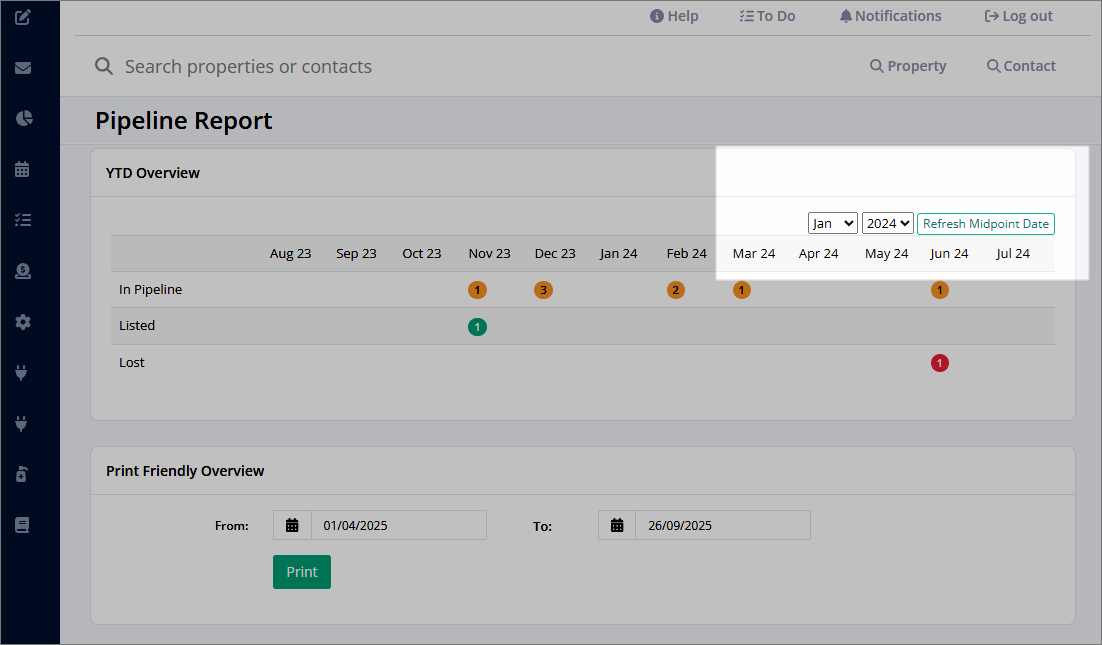Screen dimensions: 1102x645
Task: Click Refresh Midpoint Date button
Action: tap(985, 223)
